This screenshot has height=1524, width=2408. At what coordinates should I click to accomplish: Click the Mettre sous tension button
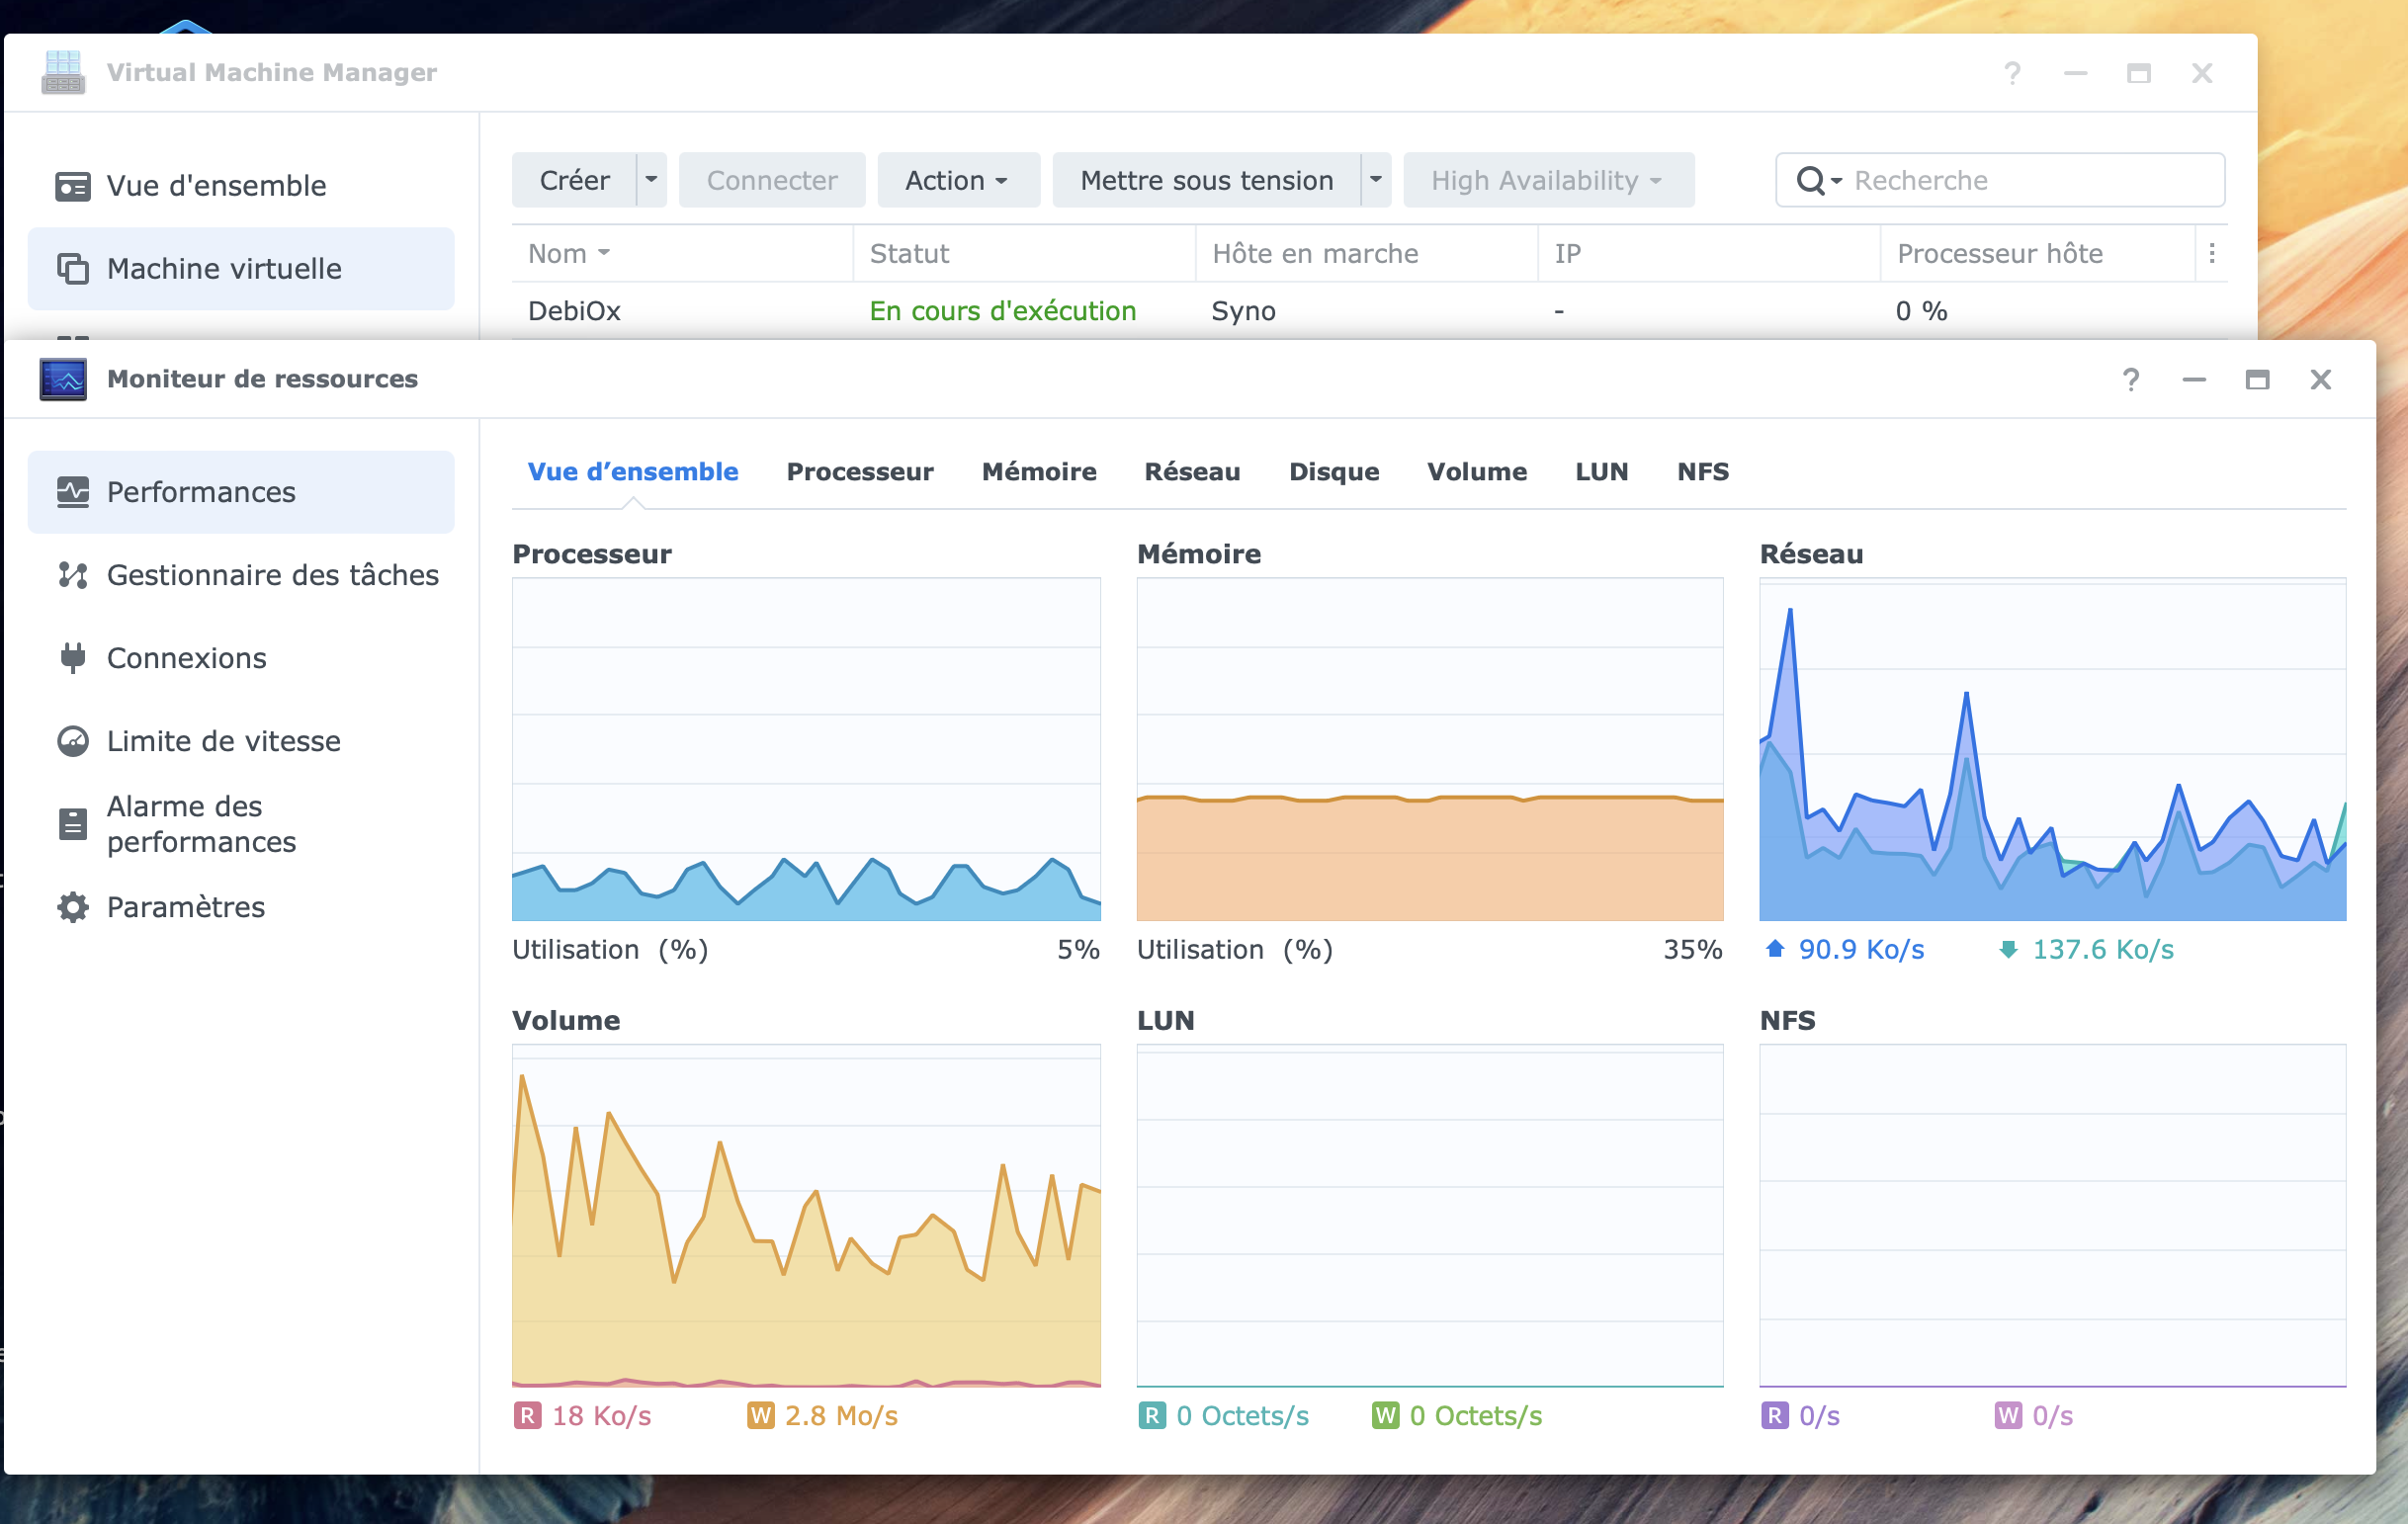pyautogui.click(x=1206, y=180)
